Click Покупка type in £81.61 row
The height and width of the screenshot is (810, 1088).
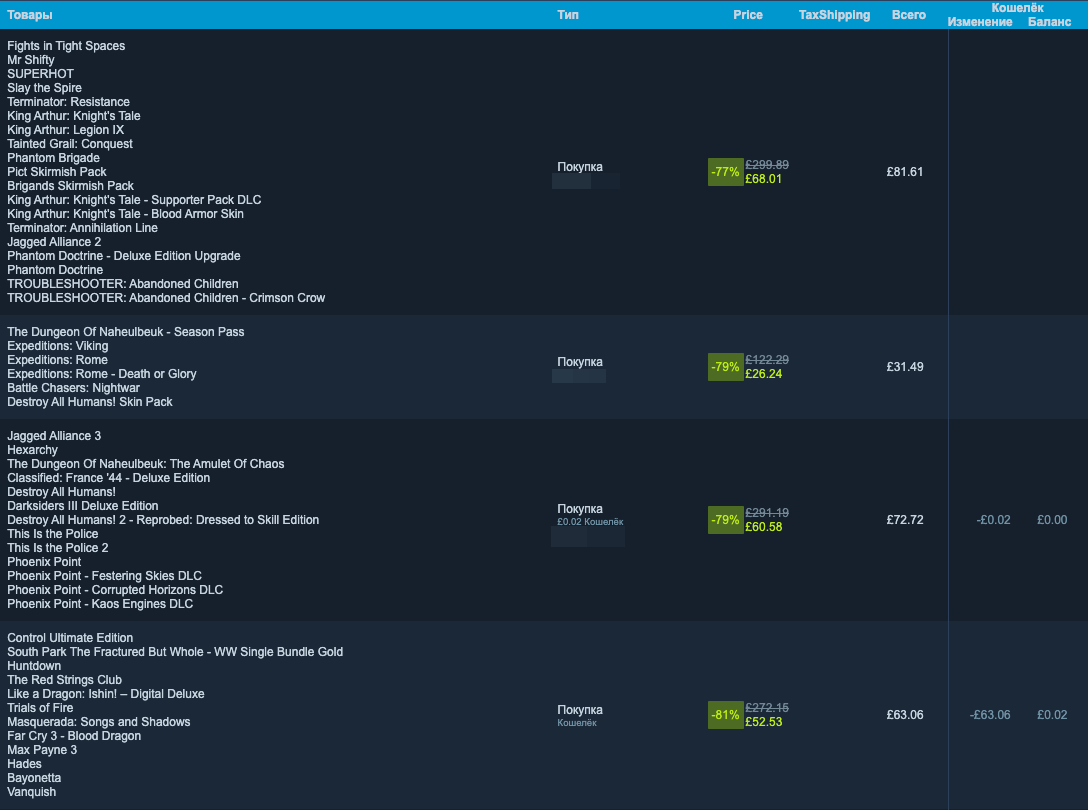(579, 167)
